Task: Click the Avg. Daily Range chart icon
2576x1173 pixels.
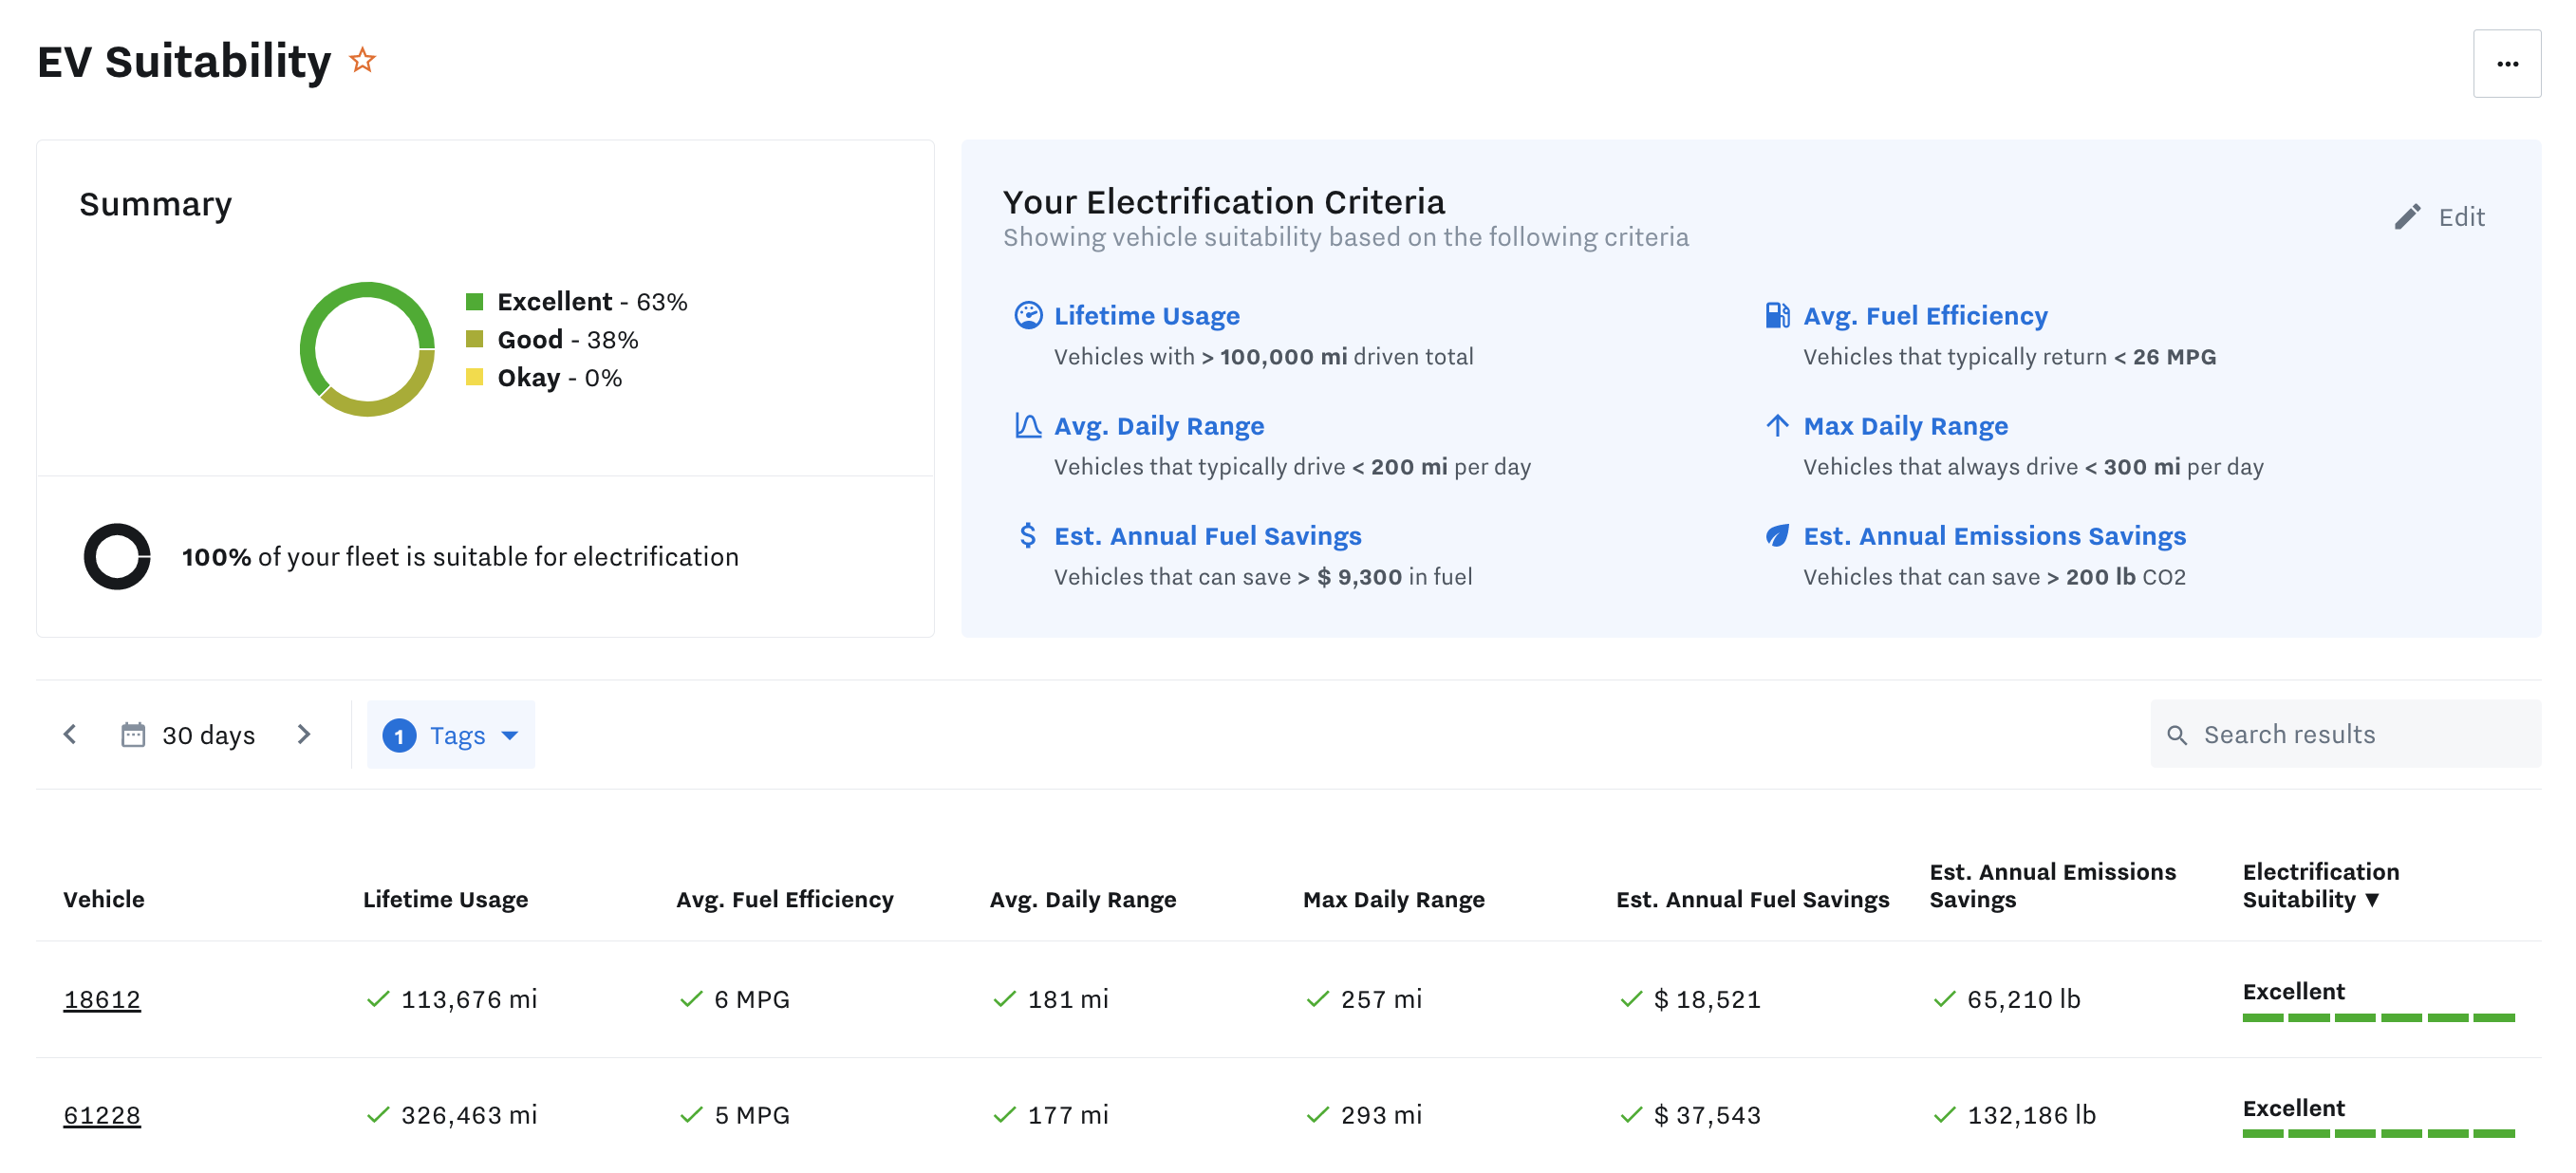Action: click(x=1028, y=426)
